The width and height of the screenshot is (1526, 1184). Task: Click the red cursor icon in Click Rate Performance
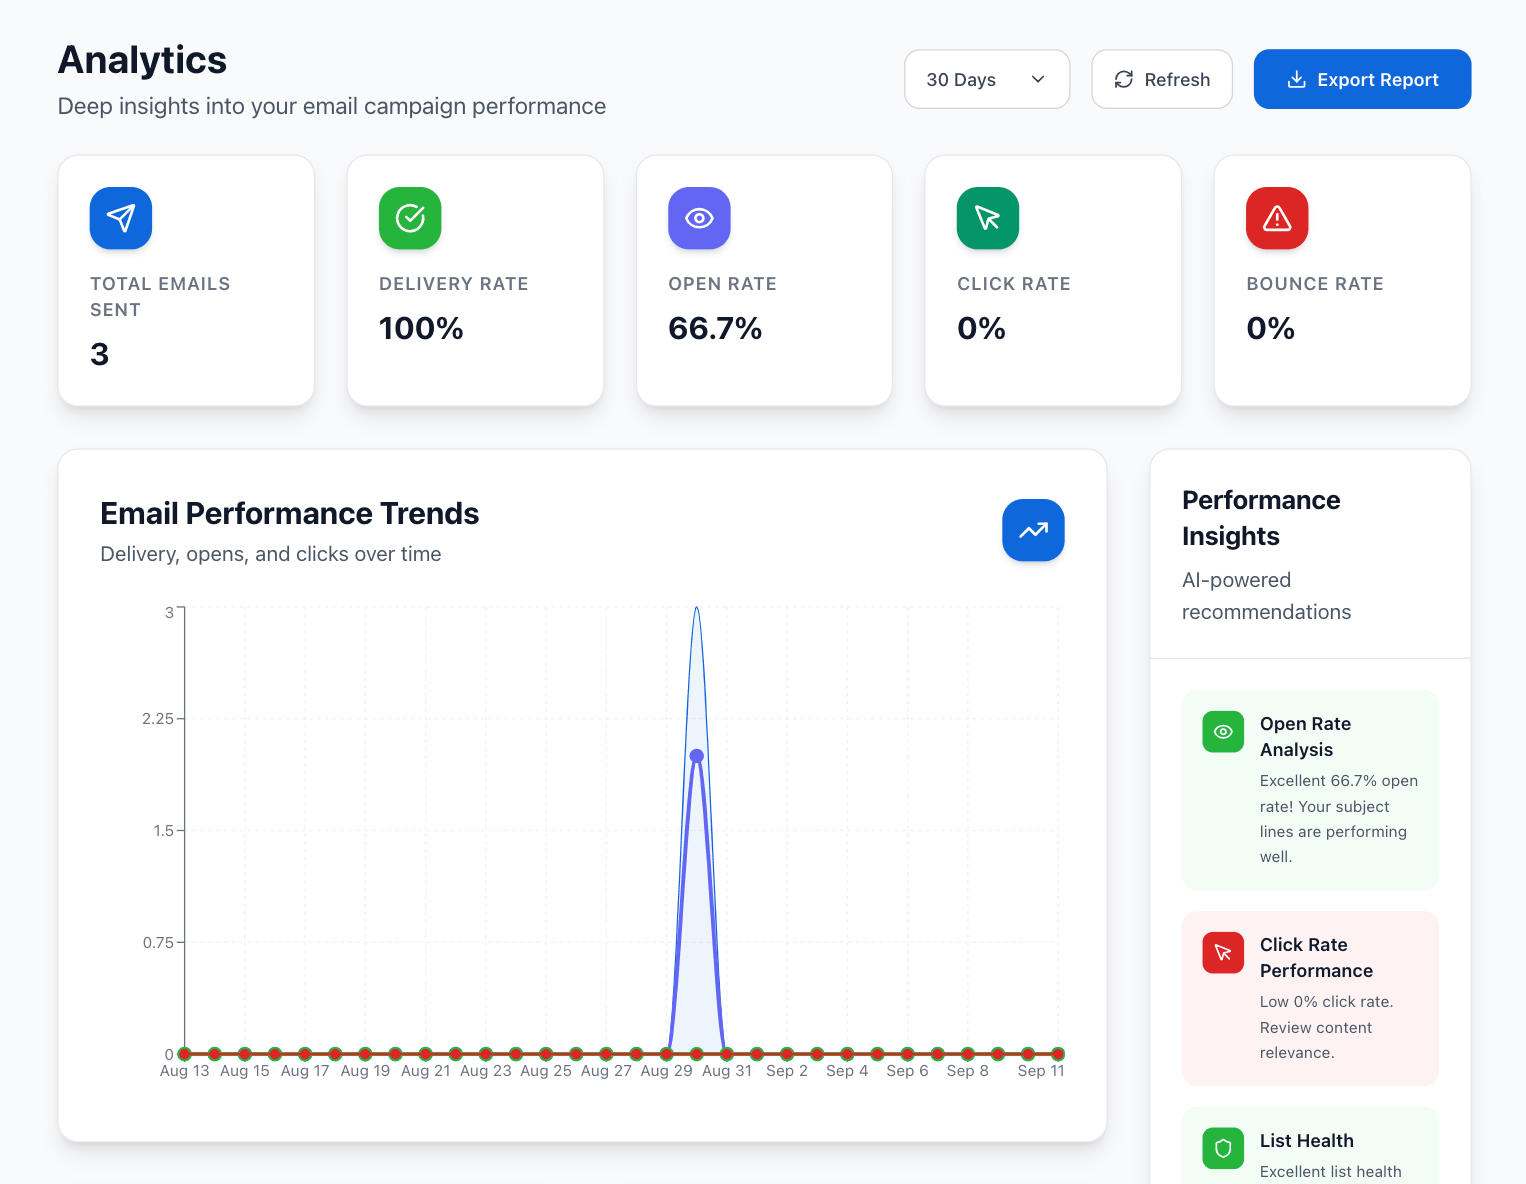click(x=1223, y=953)
